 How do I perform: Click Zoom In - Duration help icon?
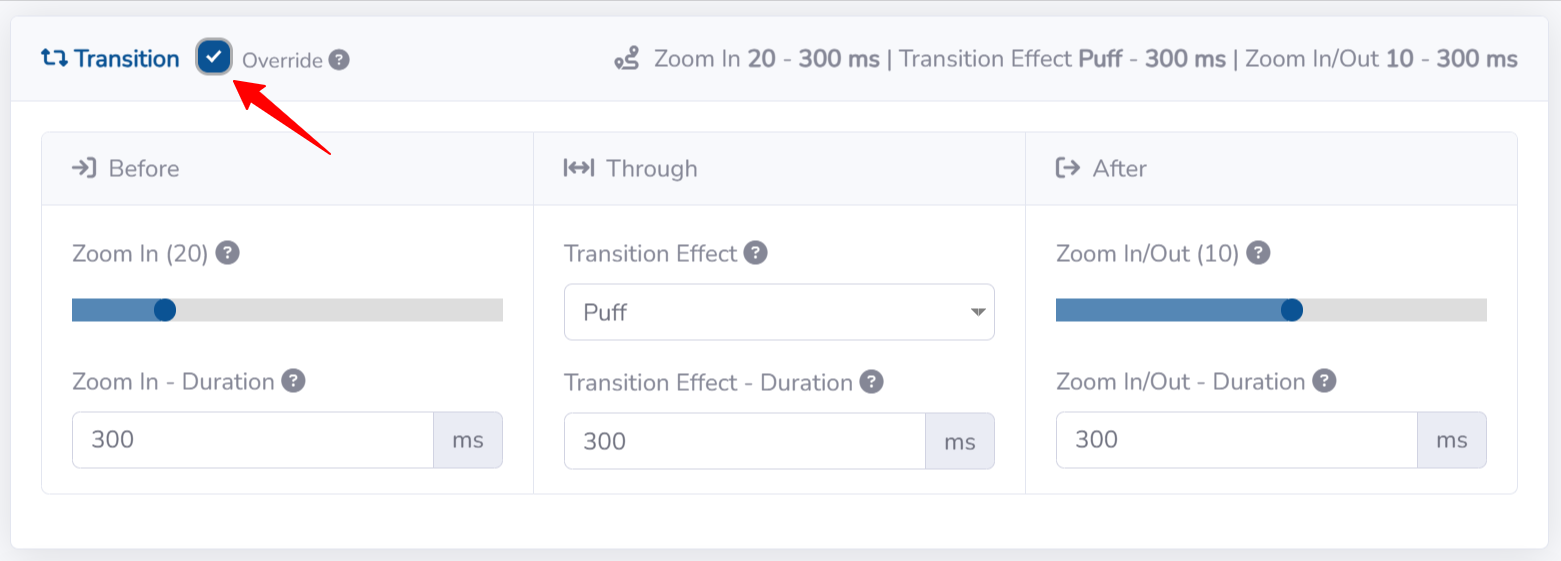[x=293, y=381]
